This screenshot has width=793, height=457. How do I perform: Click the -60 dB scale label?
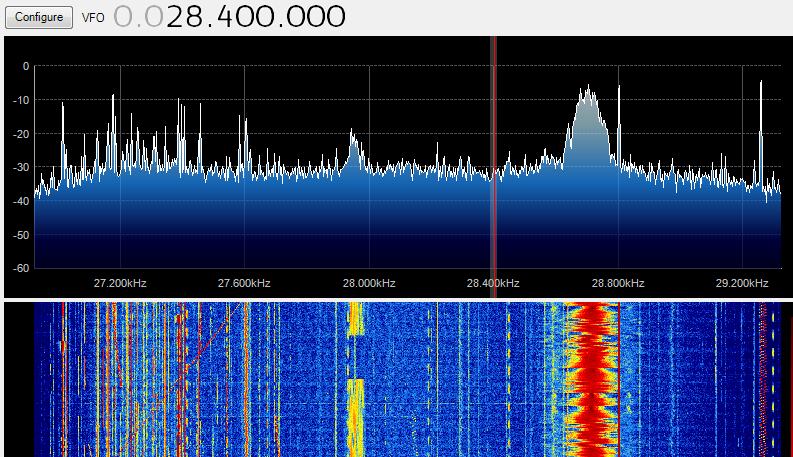[21, 268]
